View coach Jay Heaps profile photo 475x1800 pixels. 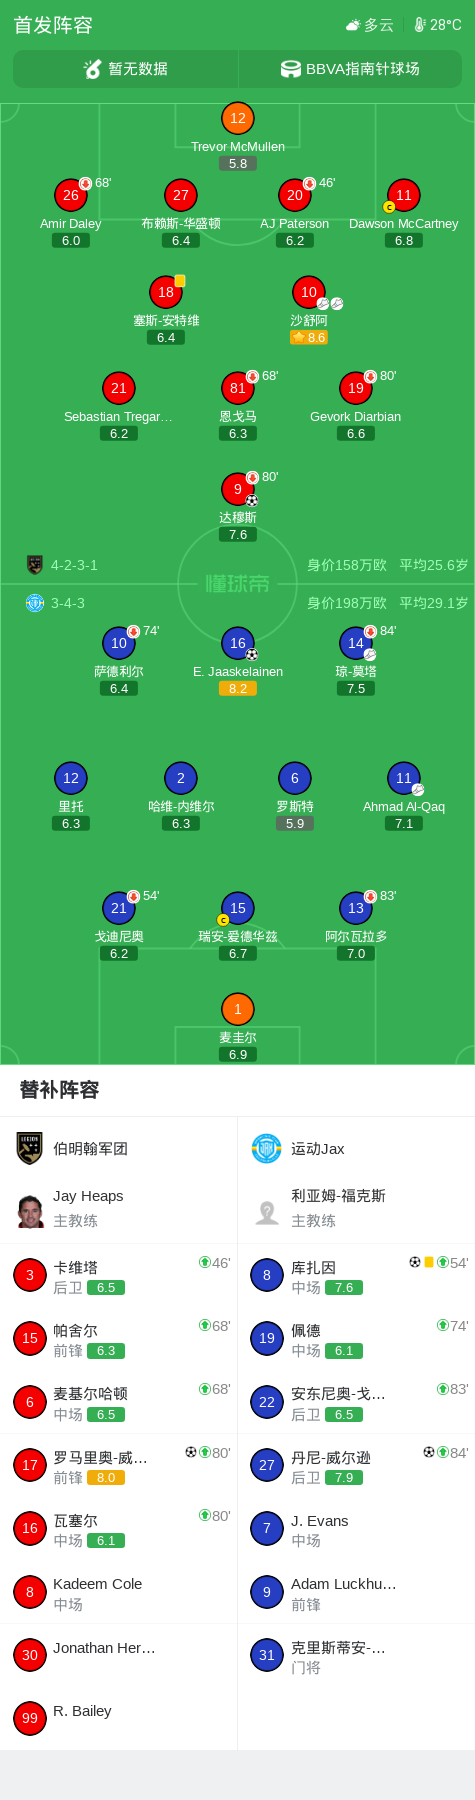point(31,1210)
